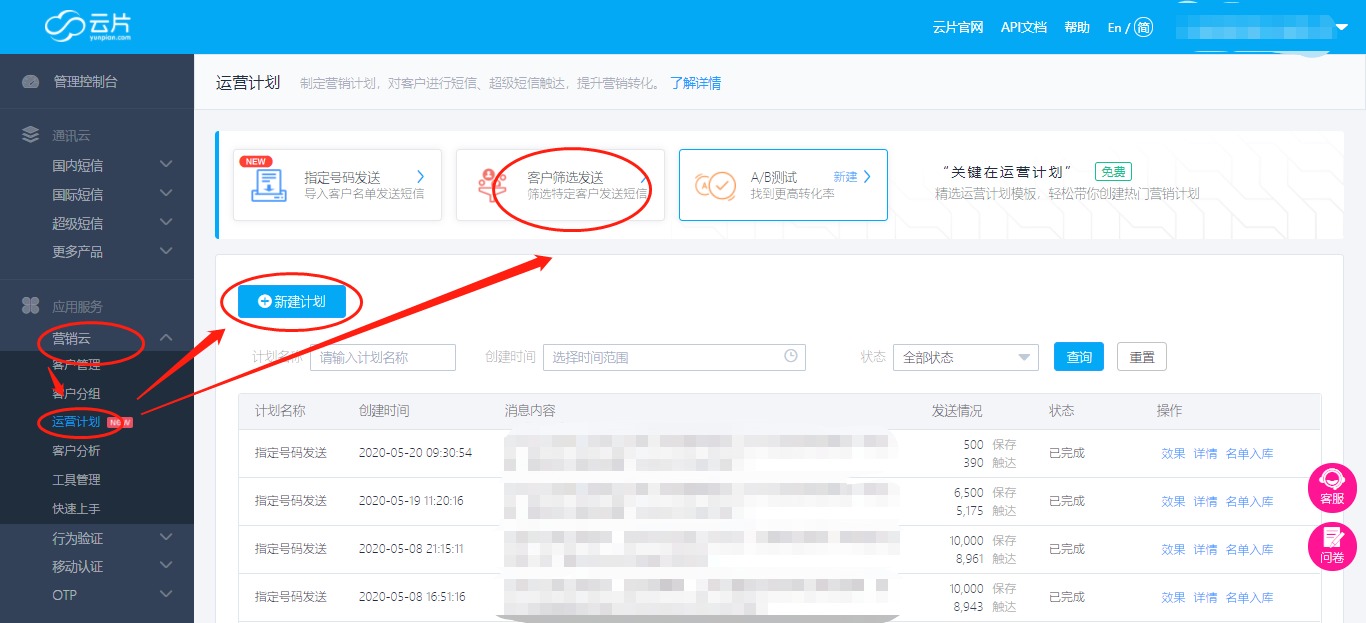Expand the 行为验证 menu

[x=166, y=537]
